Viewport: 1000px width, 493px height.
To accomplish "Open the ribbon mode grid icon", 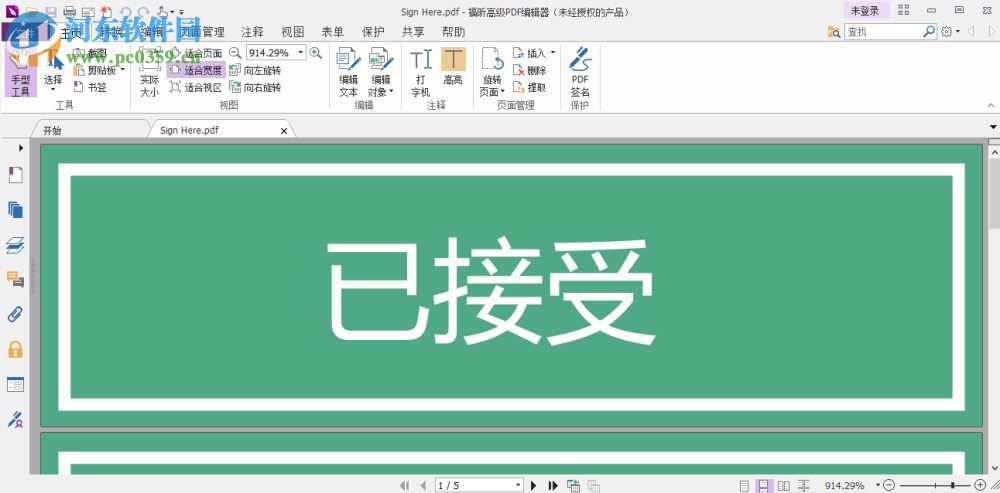I will [904, 10].
